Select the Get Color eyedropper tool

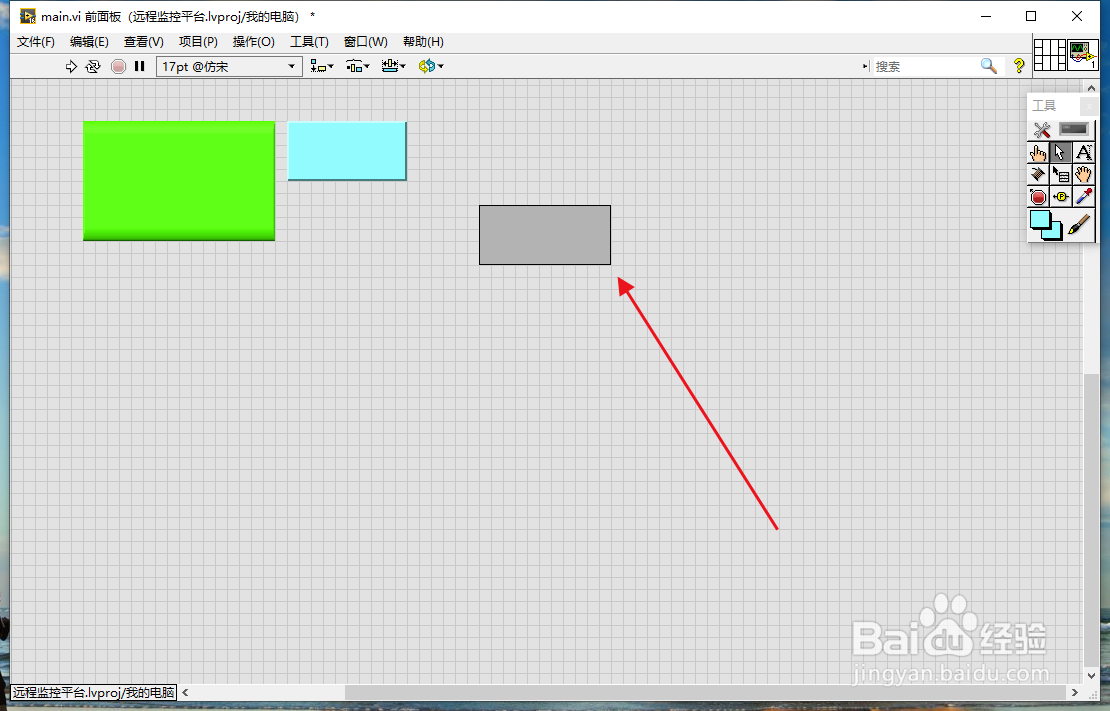point(1083,197)
